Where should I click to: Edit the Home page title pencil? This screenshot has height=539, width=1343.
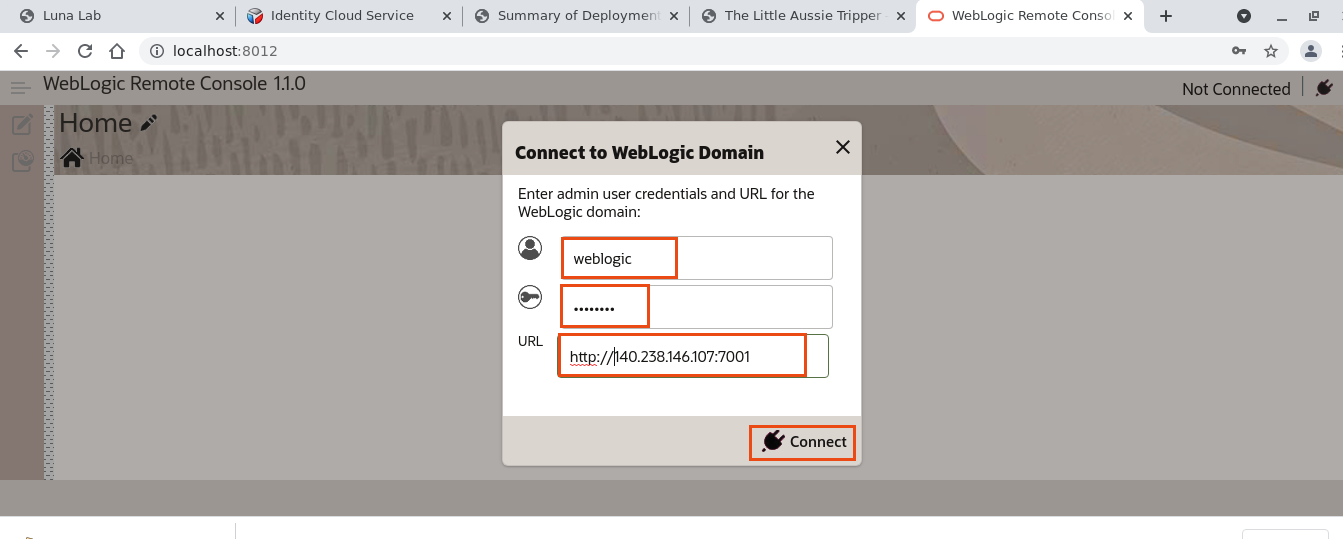point(149,123)
